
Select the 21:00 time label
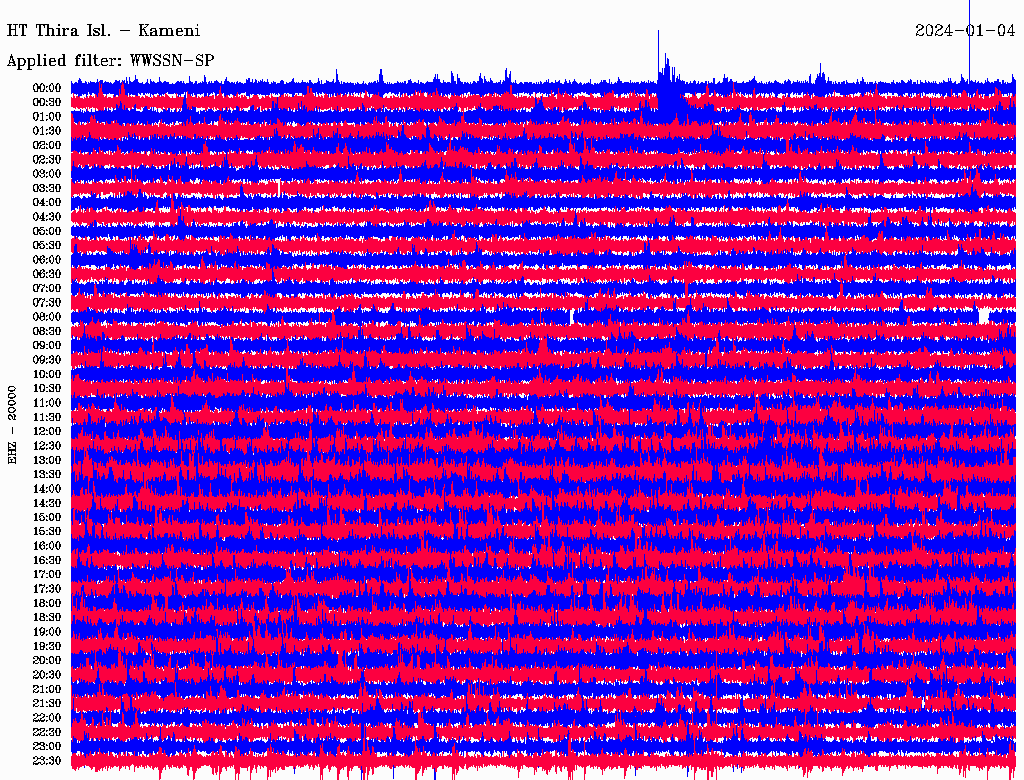click(x=47, y=689)
